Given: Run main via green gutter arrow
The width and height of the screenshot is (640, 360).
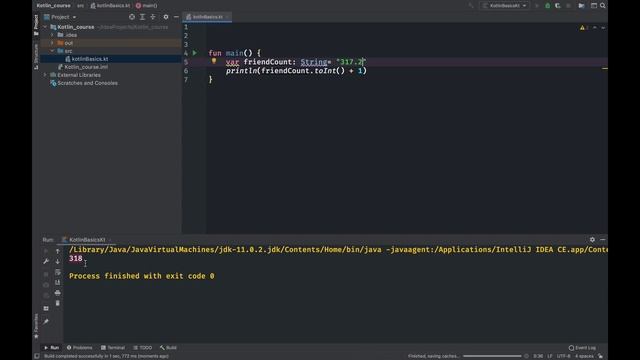Looking at the screenshot, I should 195,53.
